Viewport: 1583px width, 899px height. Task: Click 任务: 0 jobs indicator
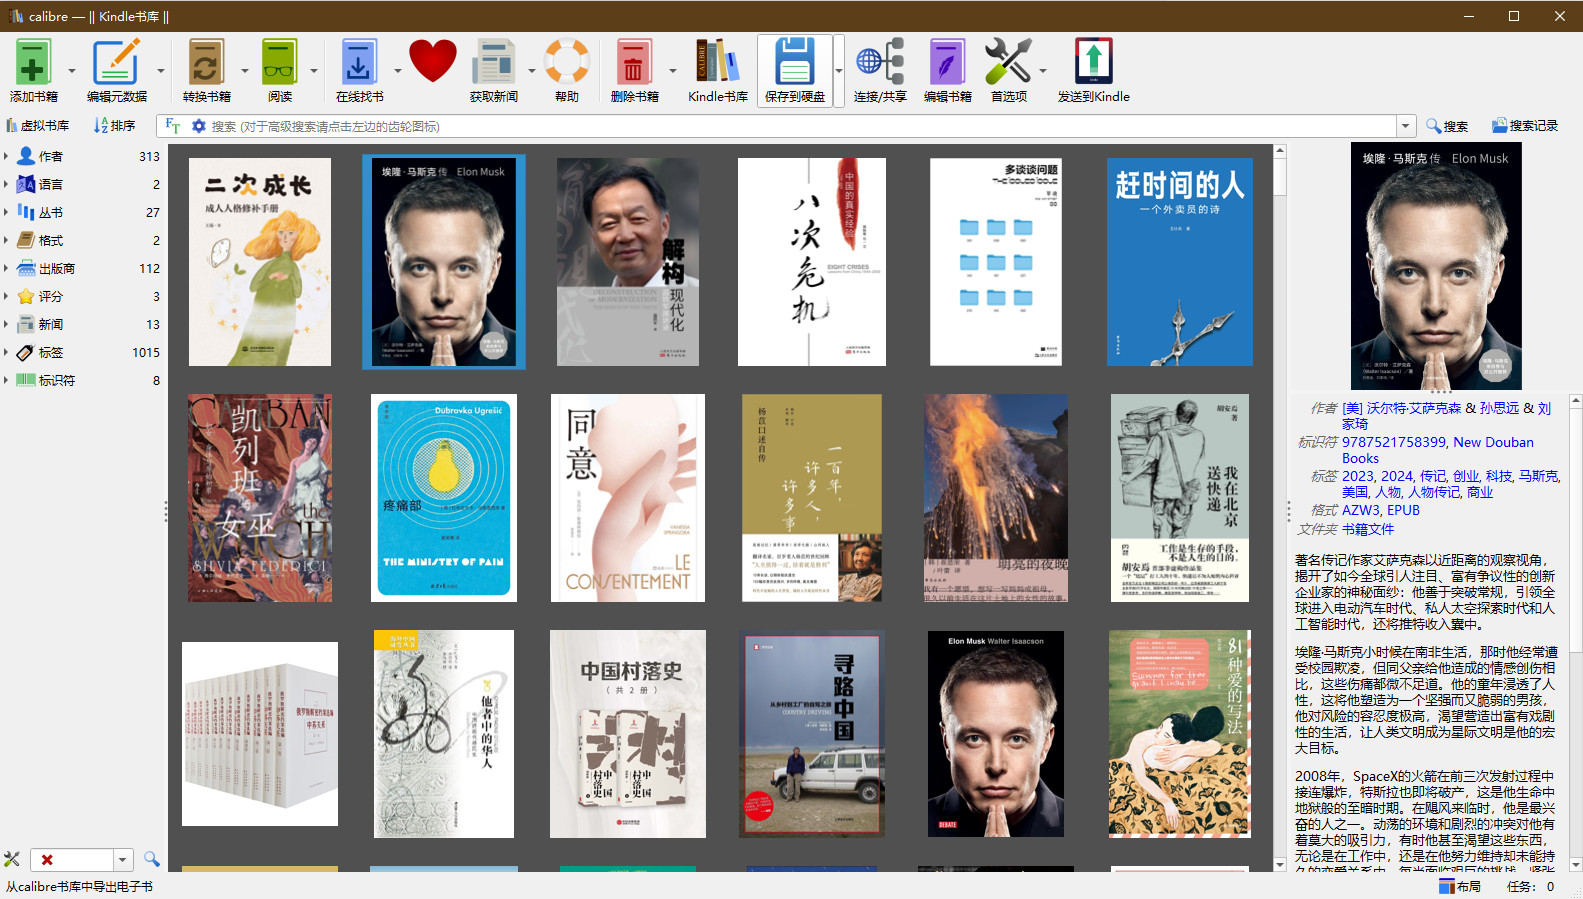click(1531, 886)
